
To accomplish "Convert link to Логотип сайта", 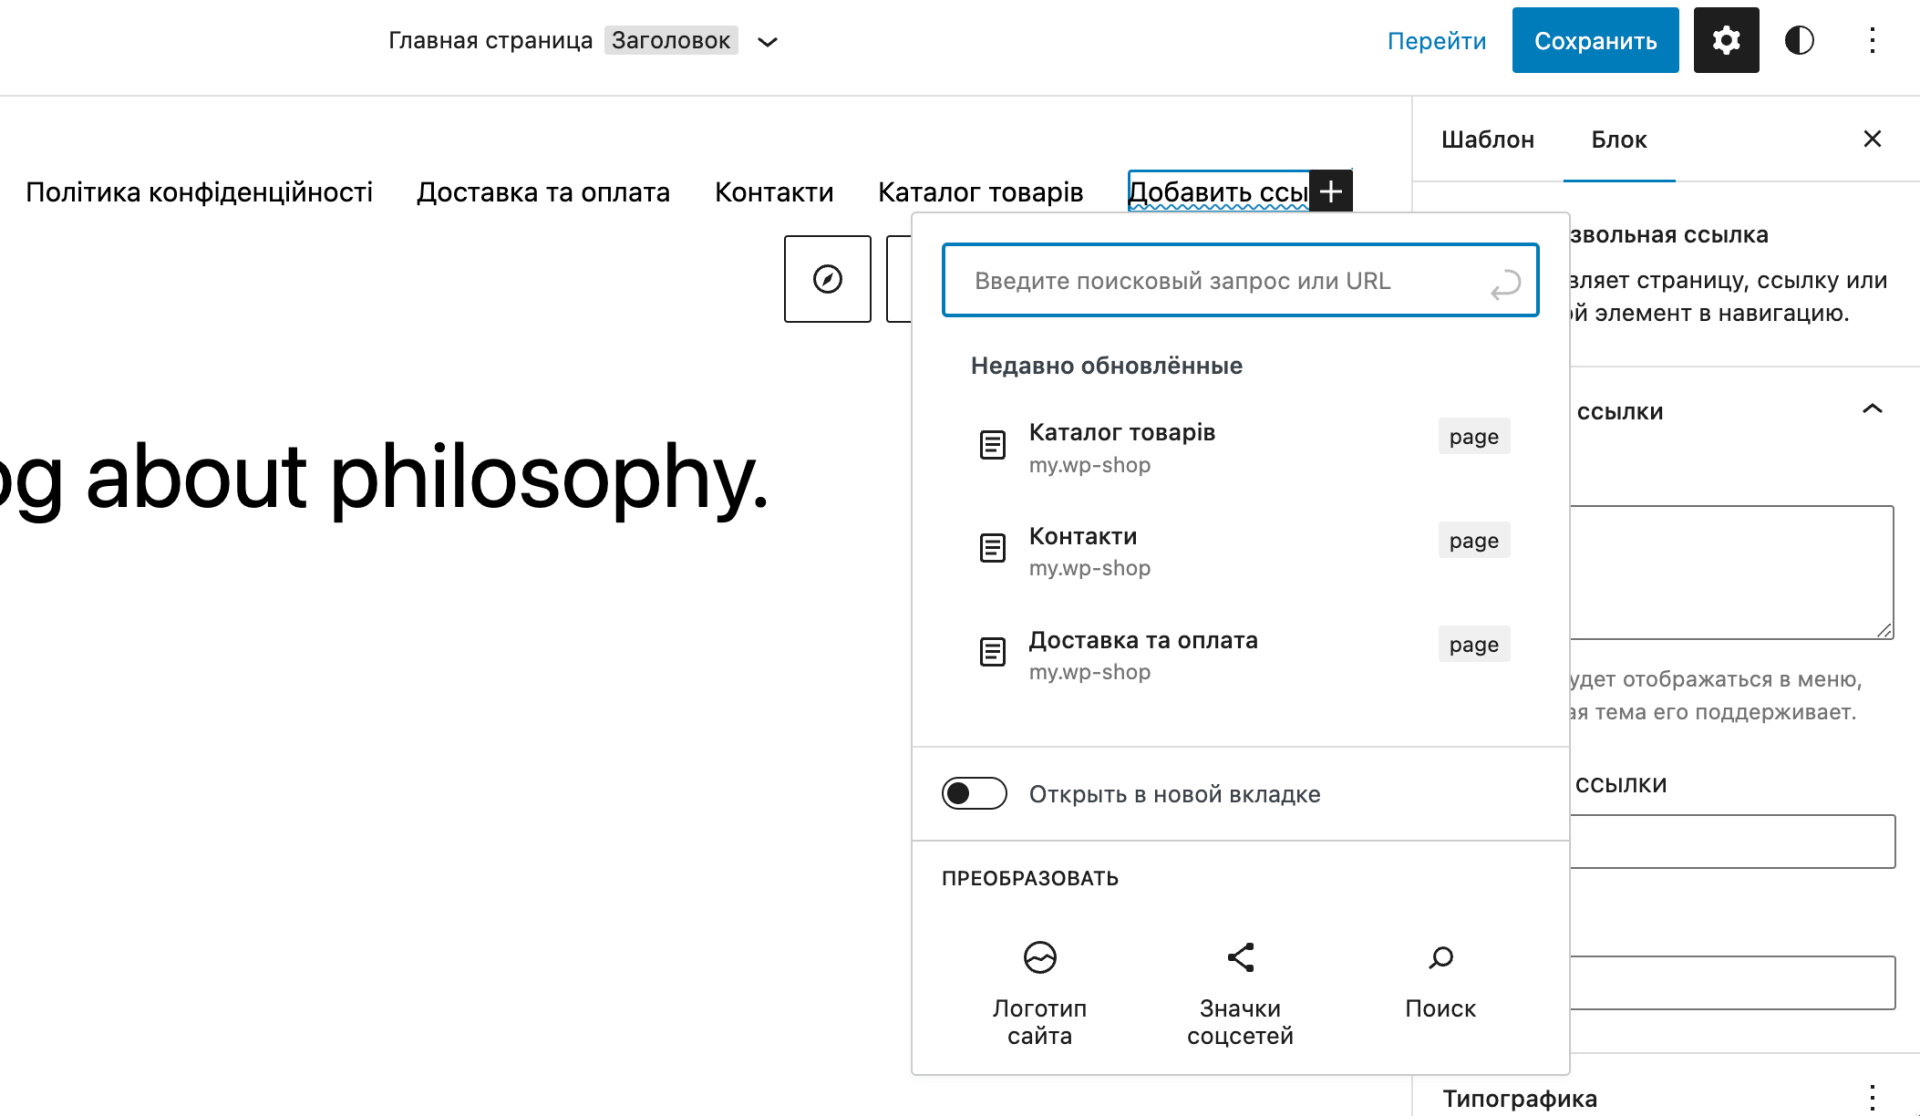I will coord(1039,990).
